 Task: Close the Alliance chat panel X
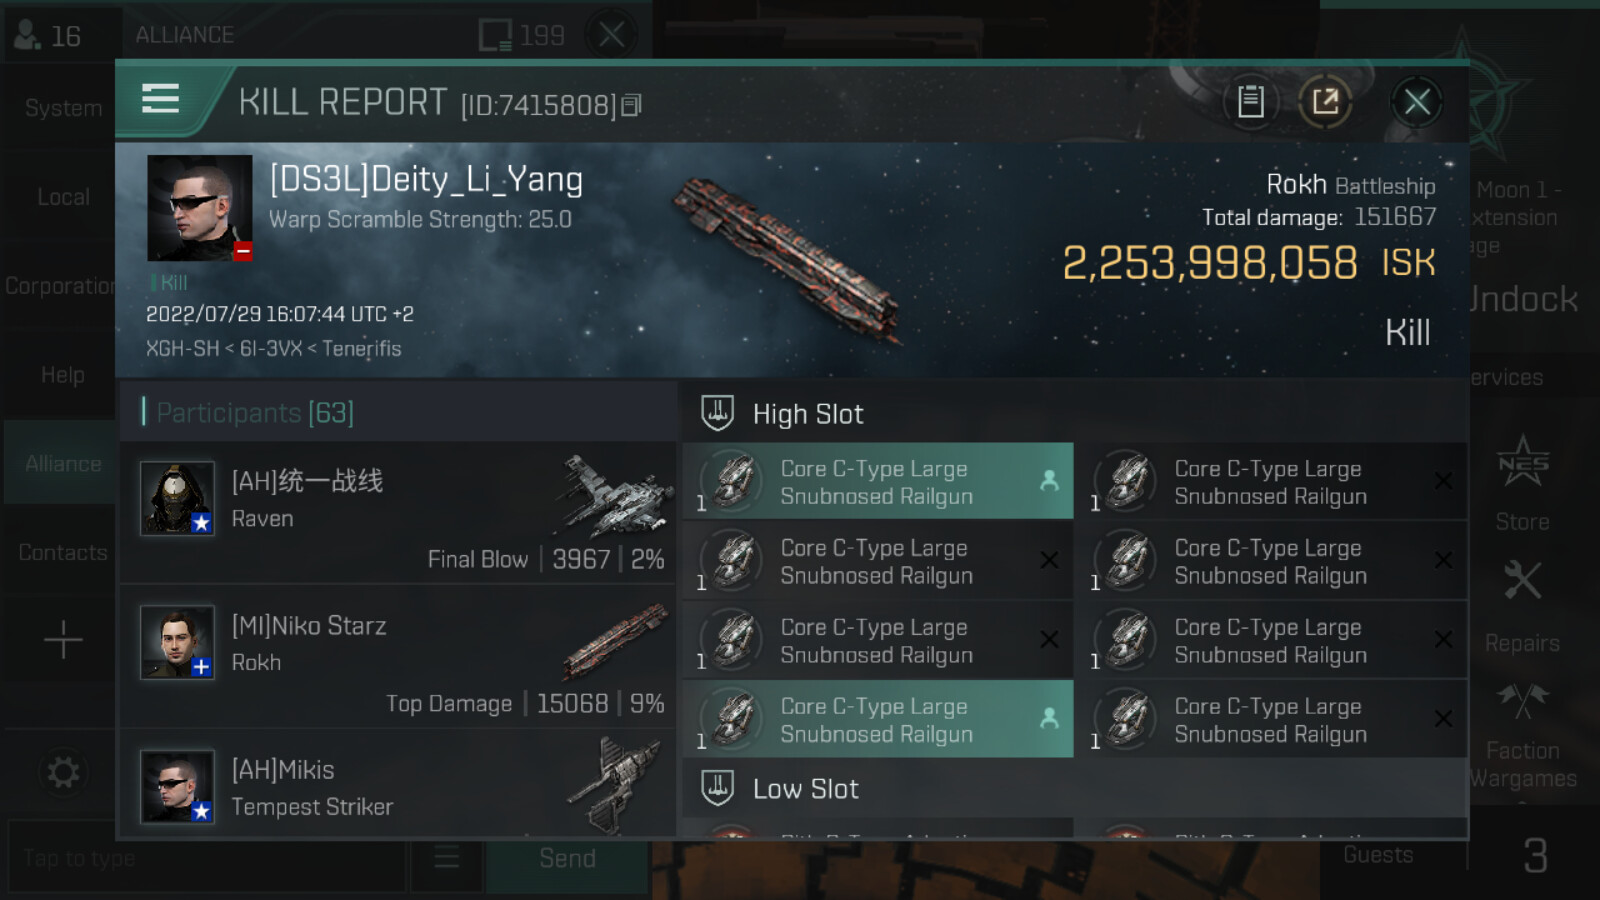click(x=611, y=35)
